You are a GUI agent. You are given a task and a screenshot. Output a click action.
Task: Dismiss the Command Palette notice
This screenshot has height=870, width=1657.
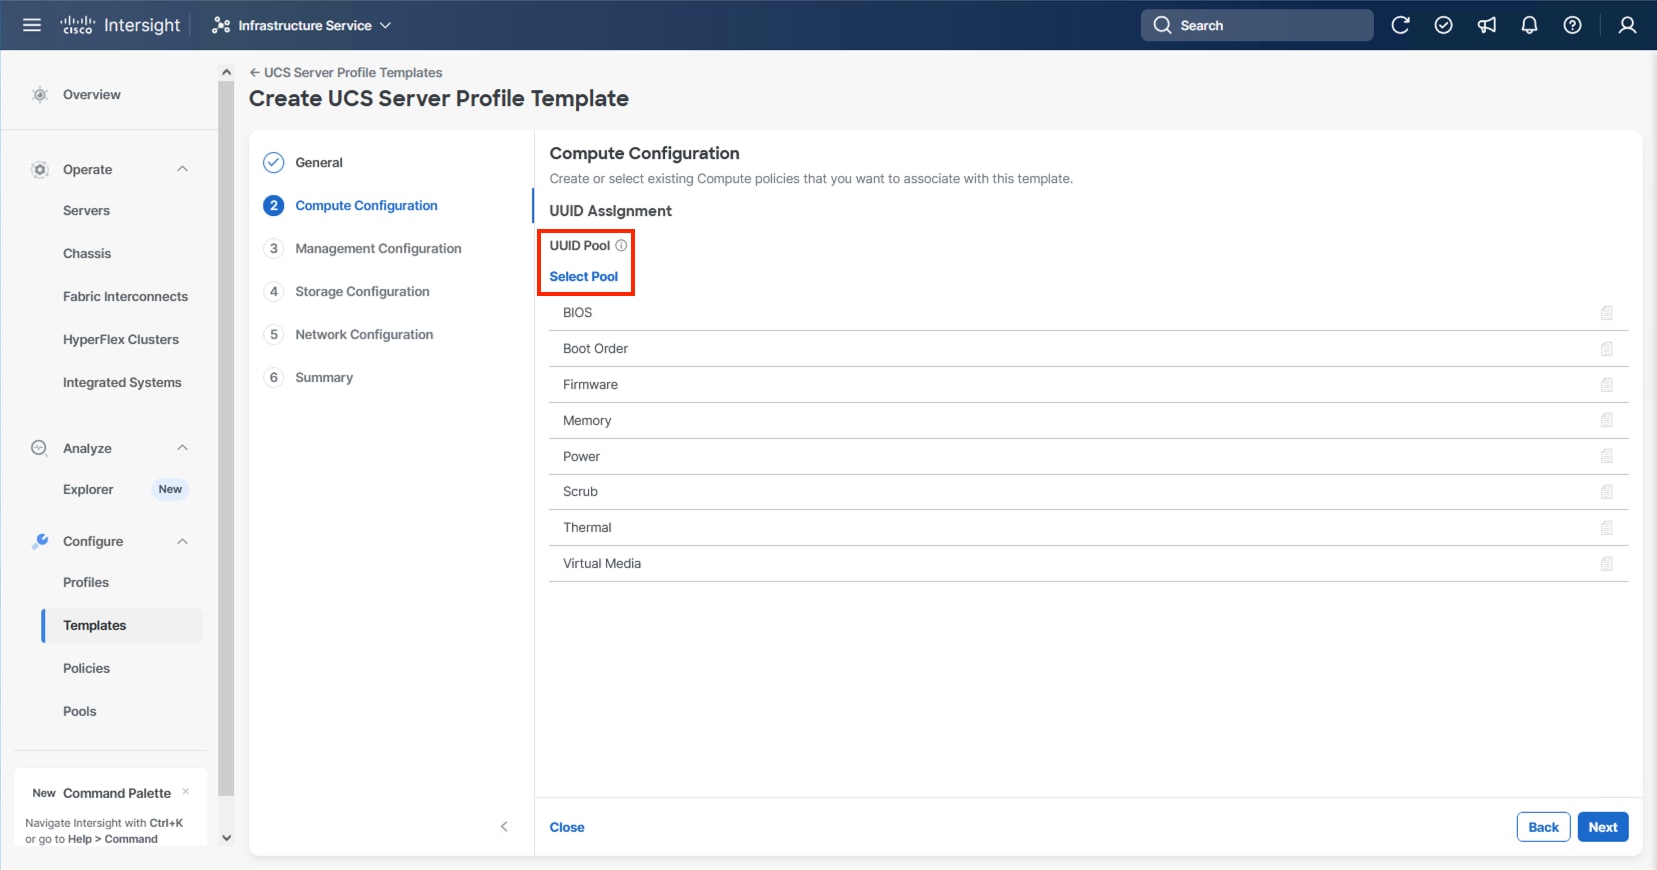[186, 791]
